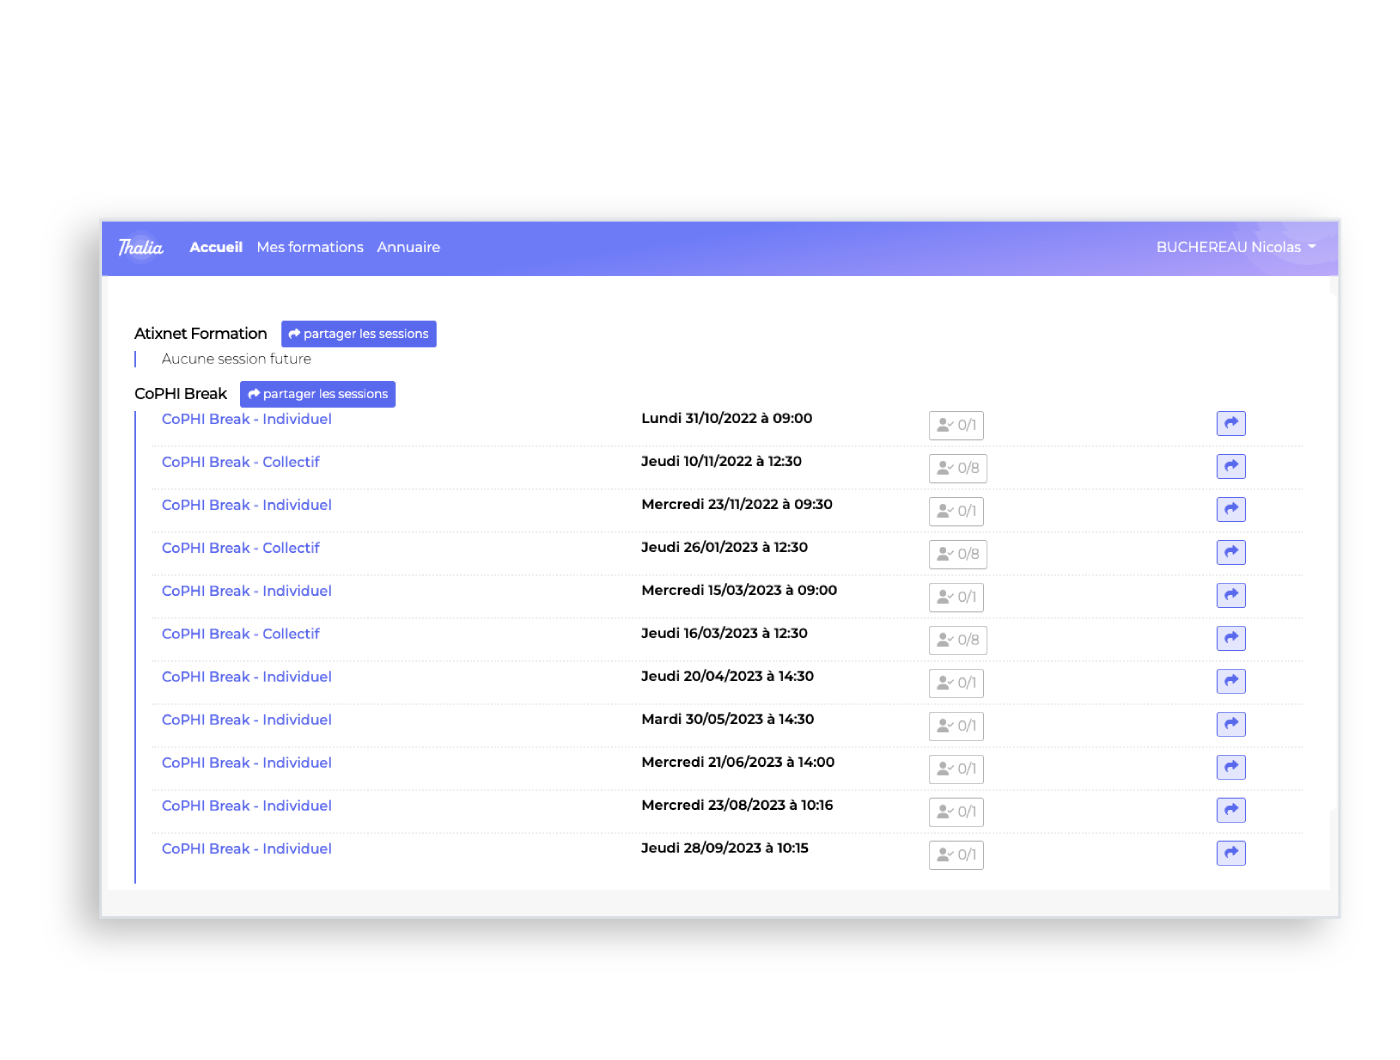Screen dimensions: 1400x1060
Task: Open the BUCHEREAU Nicolas user dropdown
Action: click(1235, 247)
